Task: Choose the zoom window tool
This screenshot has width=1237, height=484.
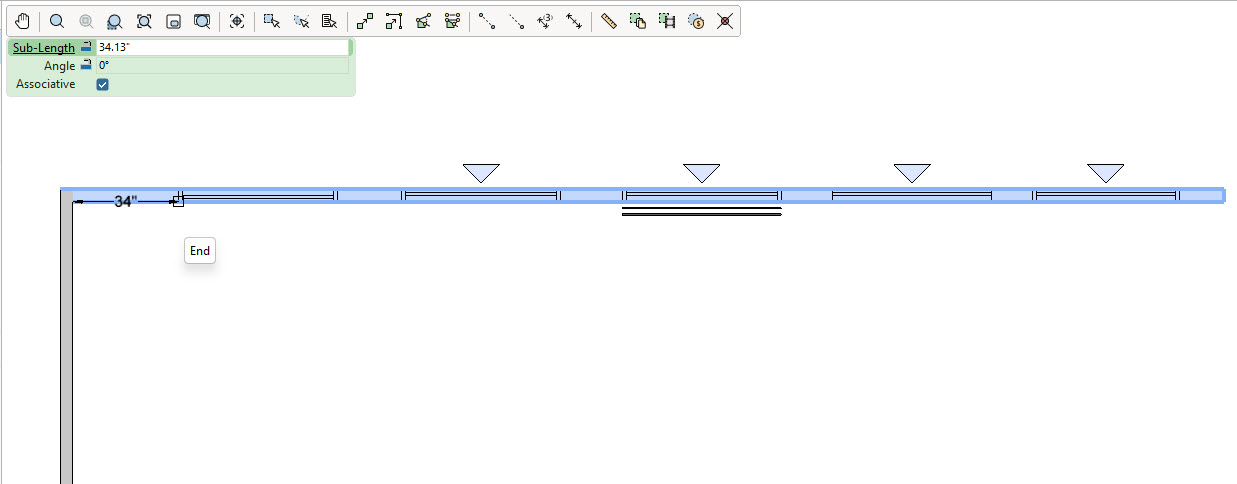Action: pos(115,21)
